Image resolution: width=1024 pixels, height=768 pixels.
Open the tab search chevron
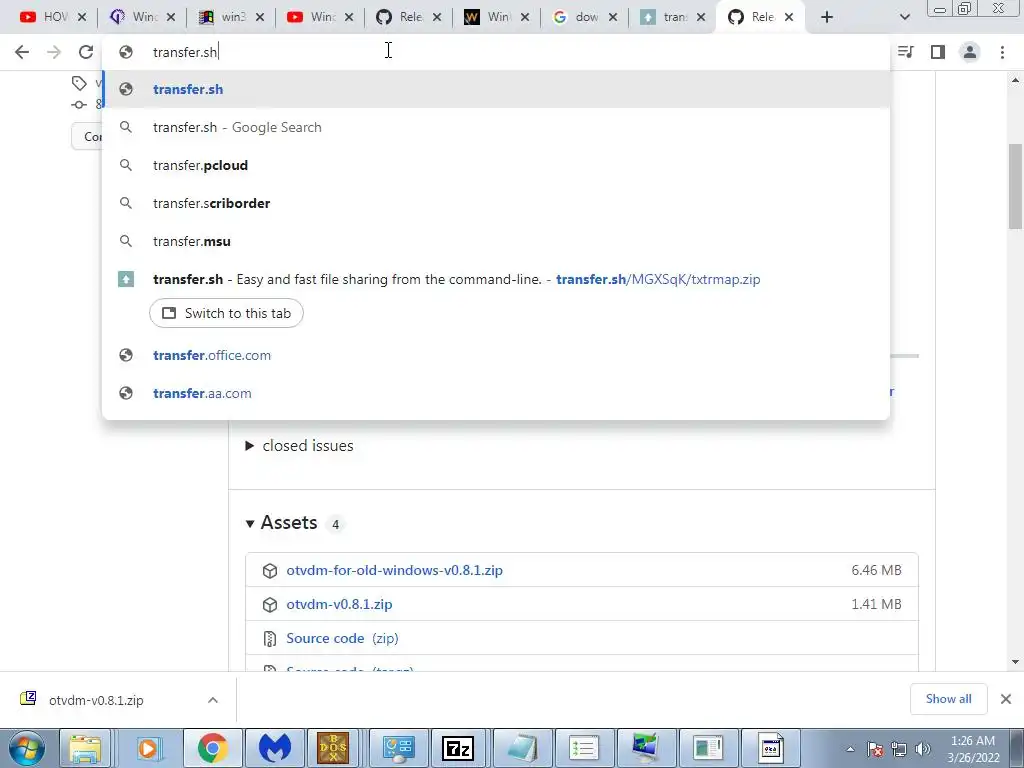(x=904, y=17)
